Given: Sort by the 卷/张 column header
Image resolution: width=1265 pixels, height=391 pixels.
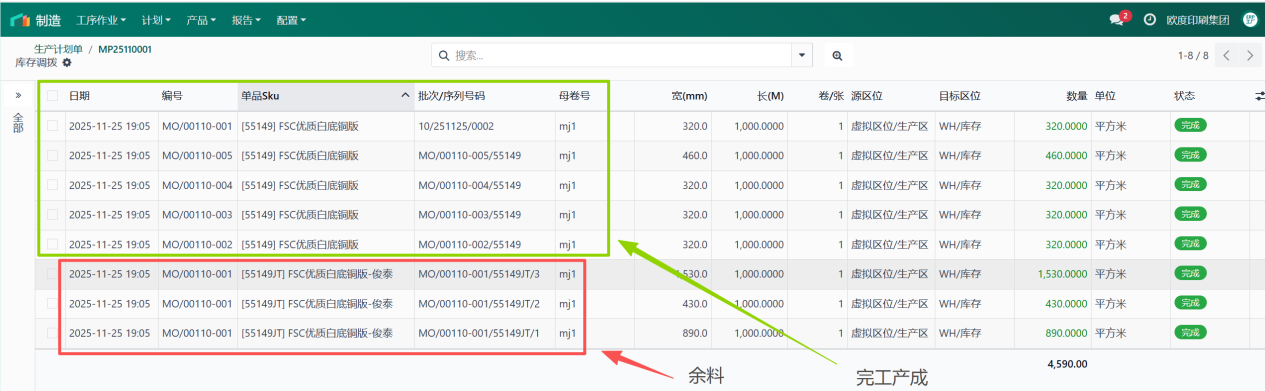Looking at the screenshot, I should coord(818,96).
